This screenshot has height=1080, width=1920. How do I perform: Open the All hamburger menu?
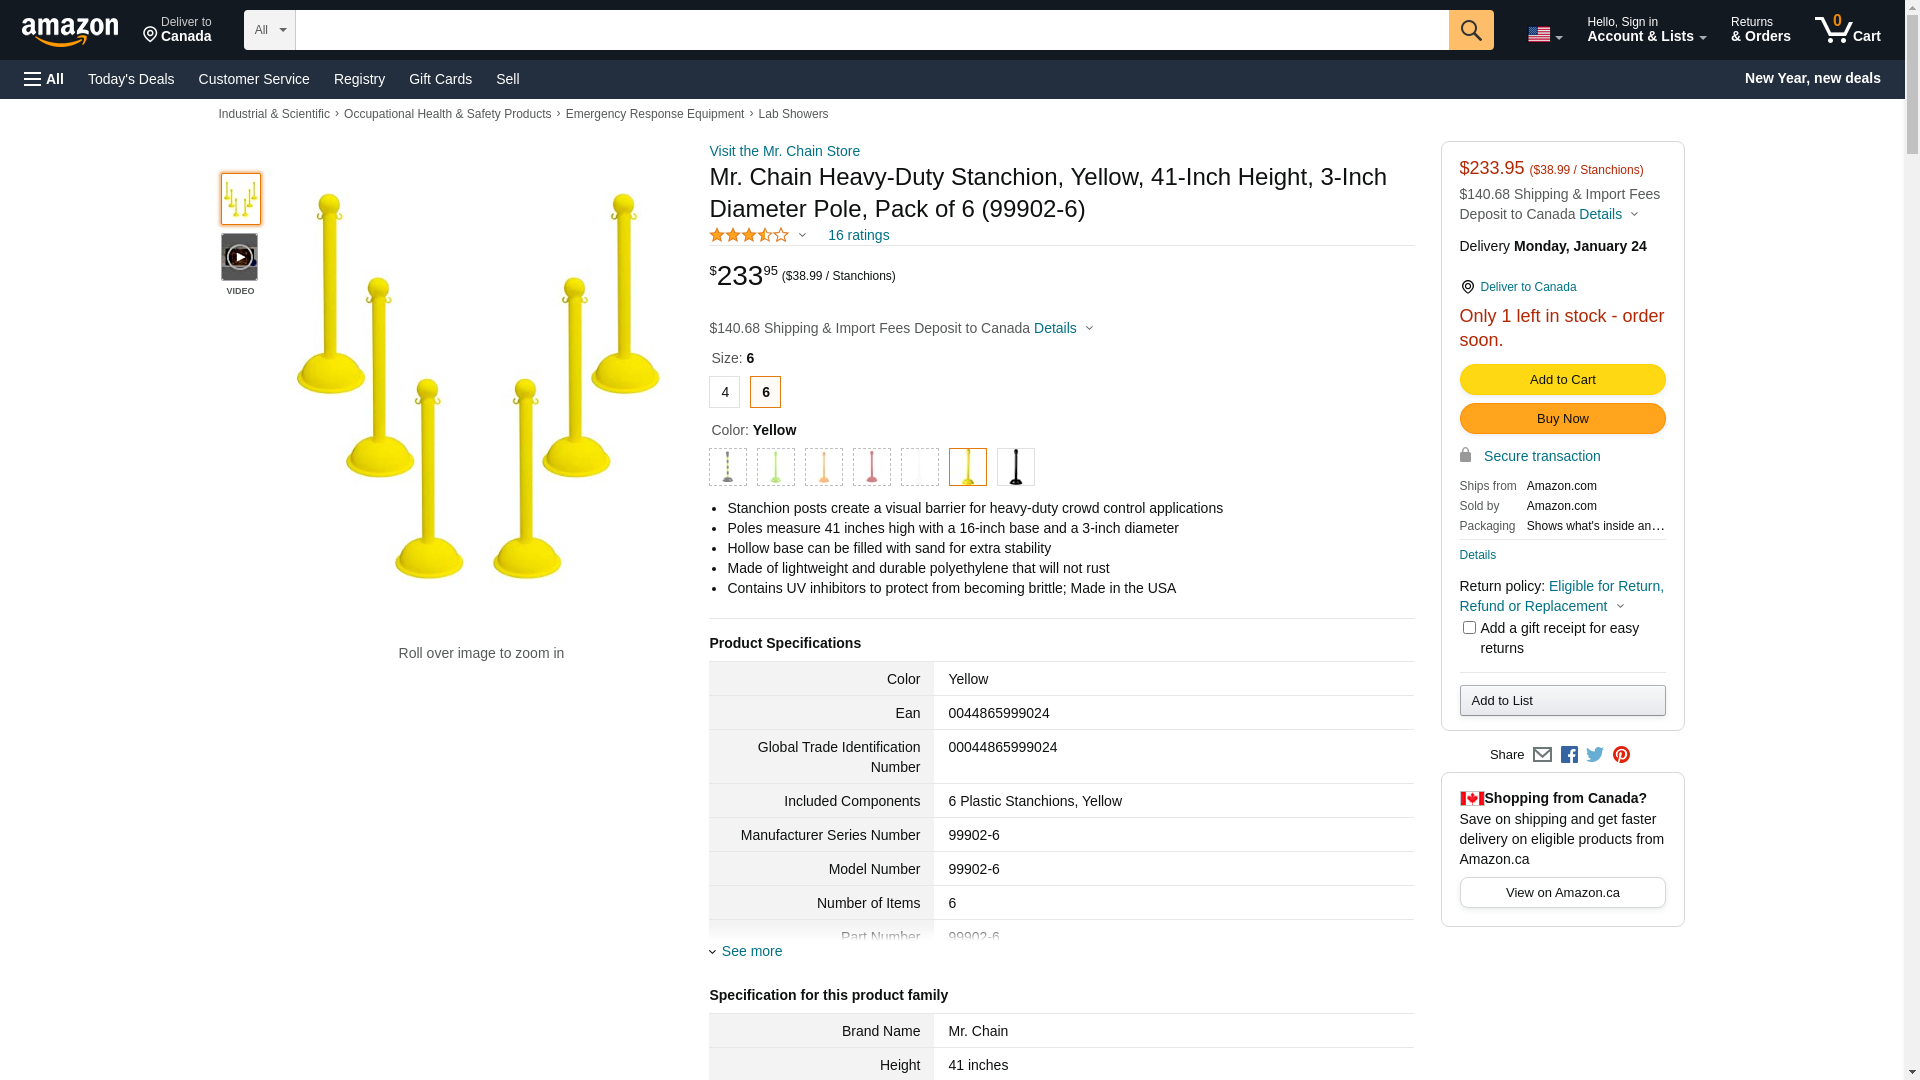(44, 79)
